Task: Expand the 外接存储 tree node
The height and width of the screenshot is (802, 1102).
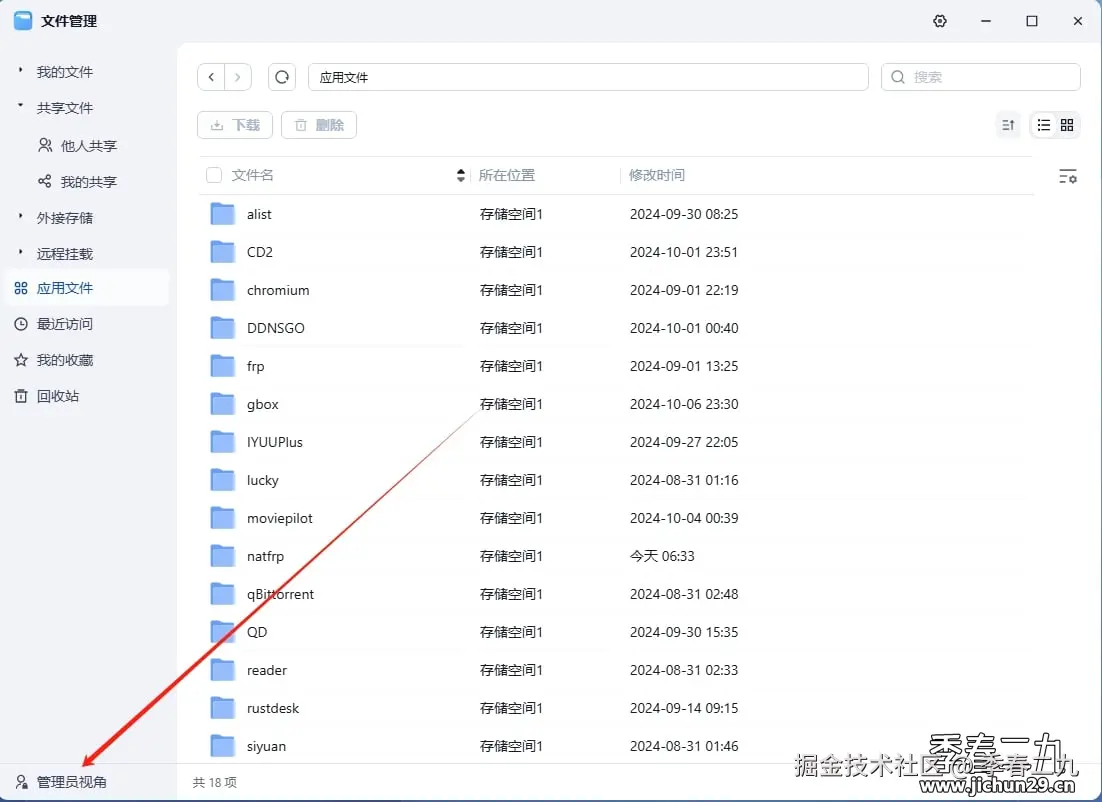Action: click(20, 216)
